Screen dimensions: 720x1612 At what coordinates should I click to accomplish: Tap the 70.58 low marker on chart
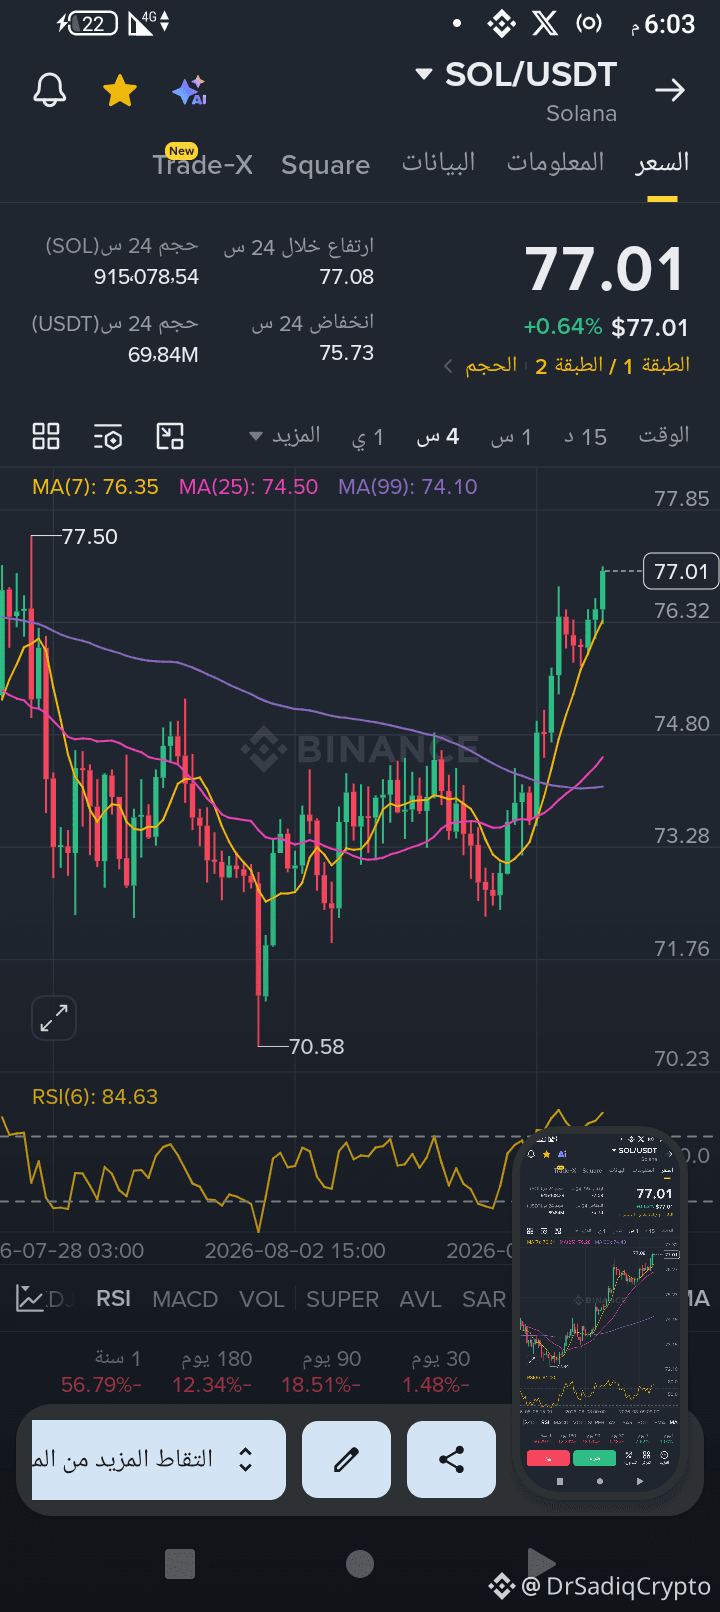[316, 1047]
